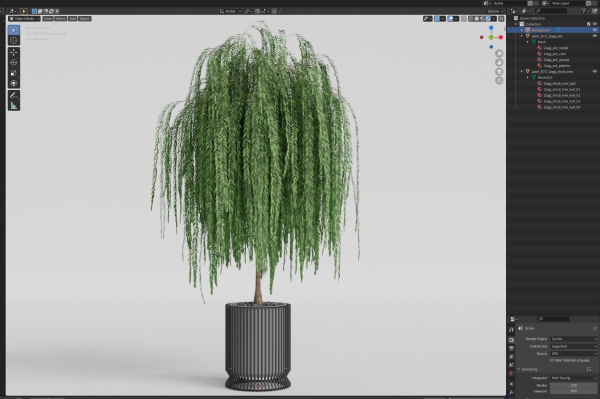Select the Measure tool
Viewport: 600px width, 399px height.
pyautogui.click(x=14, y=106)
